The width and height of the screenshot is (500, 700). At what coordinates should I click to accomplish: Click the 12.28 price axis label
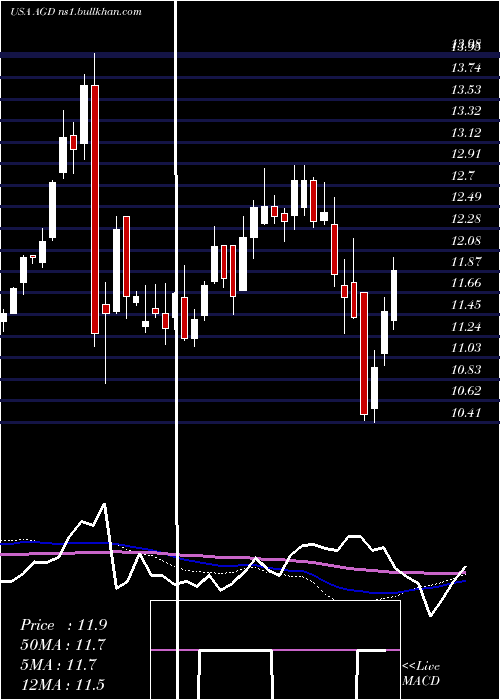pos(467,219)
